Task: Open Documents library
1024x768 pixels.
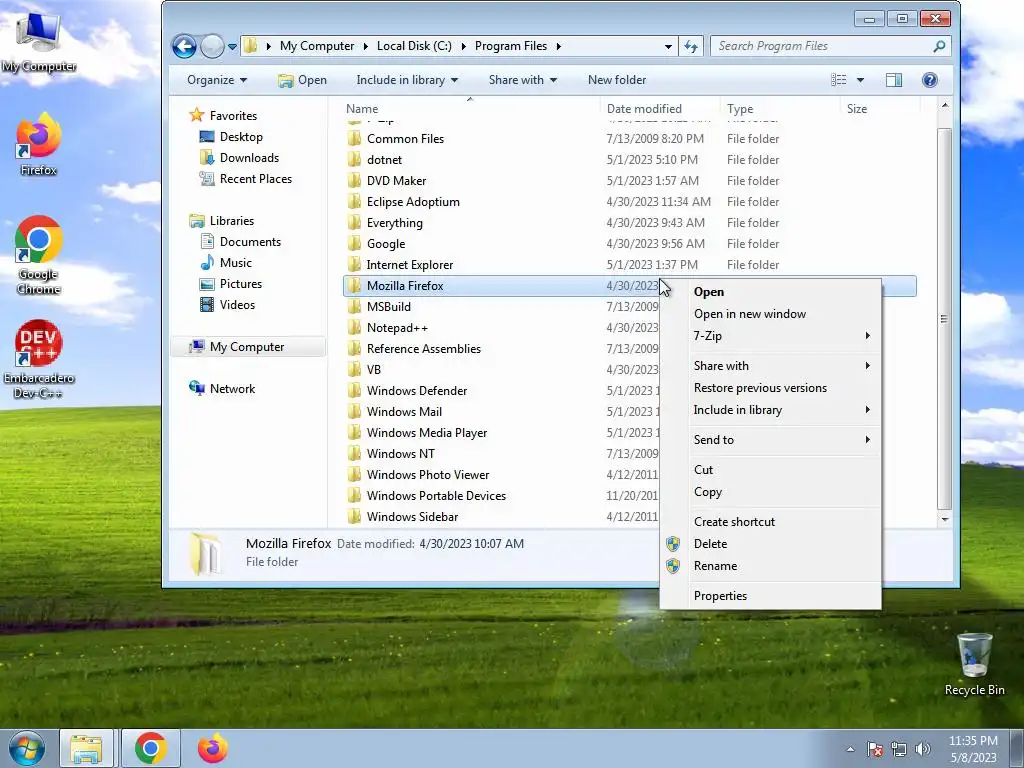Action: pos(240,242)
